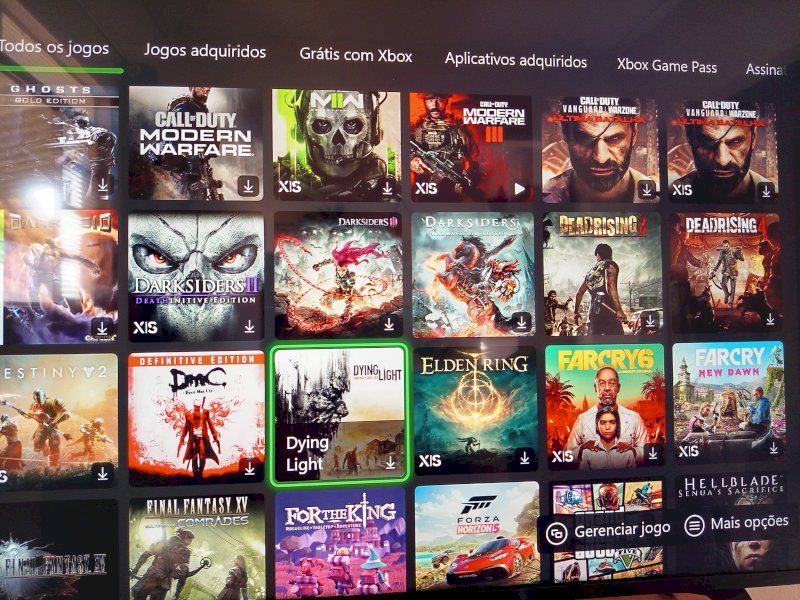
Task: Open Darksiders III game tile
Action: [x=338, y=274]
